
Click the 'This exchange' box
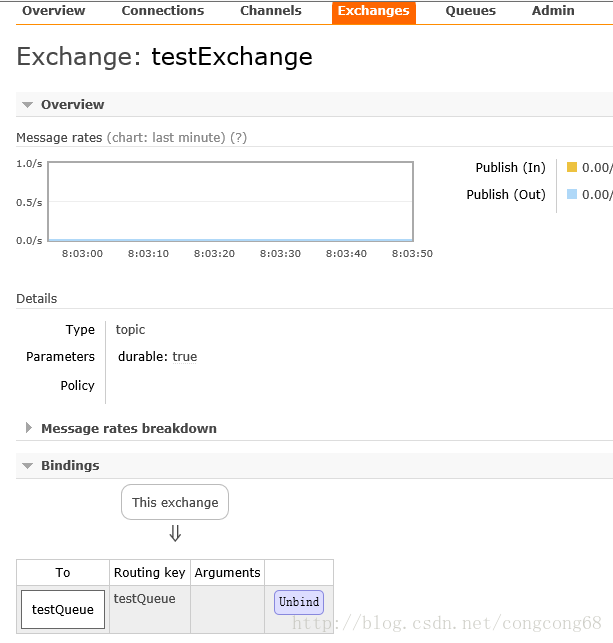click(x=175, y=502)
